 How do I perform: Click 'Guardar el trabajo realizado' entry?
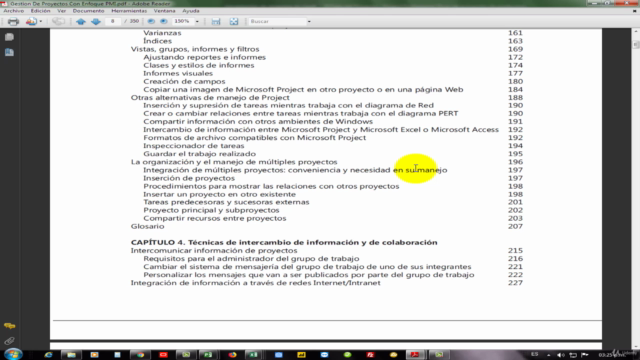click(x=199, y=154)
